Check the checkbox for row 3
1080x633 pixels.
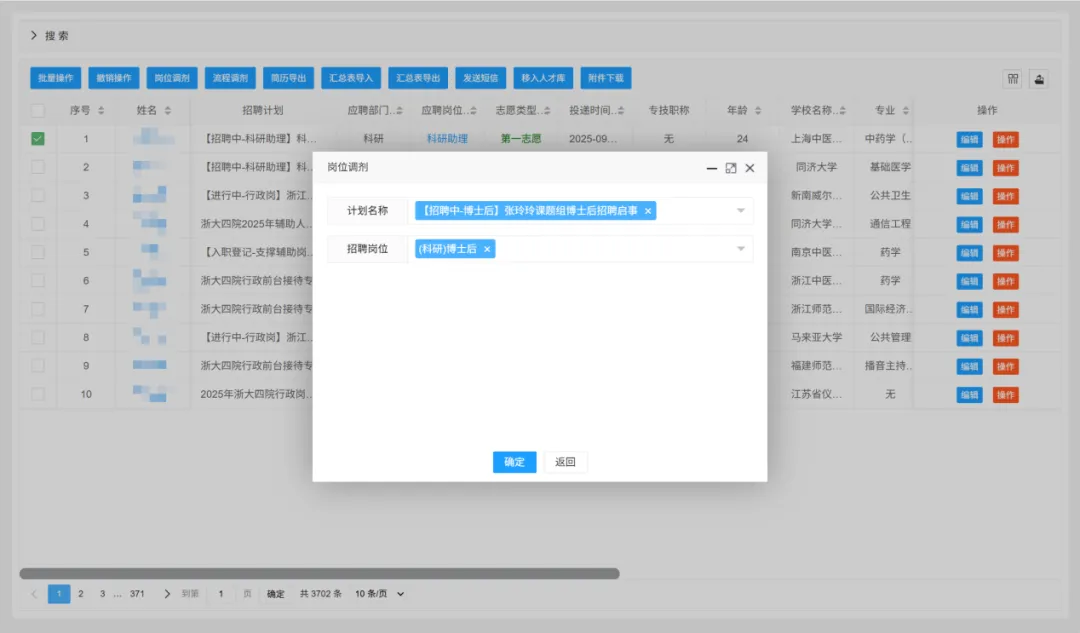[x=38, y=196]
